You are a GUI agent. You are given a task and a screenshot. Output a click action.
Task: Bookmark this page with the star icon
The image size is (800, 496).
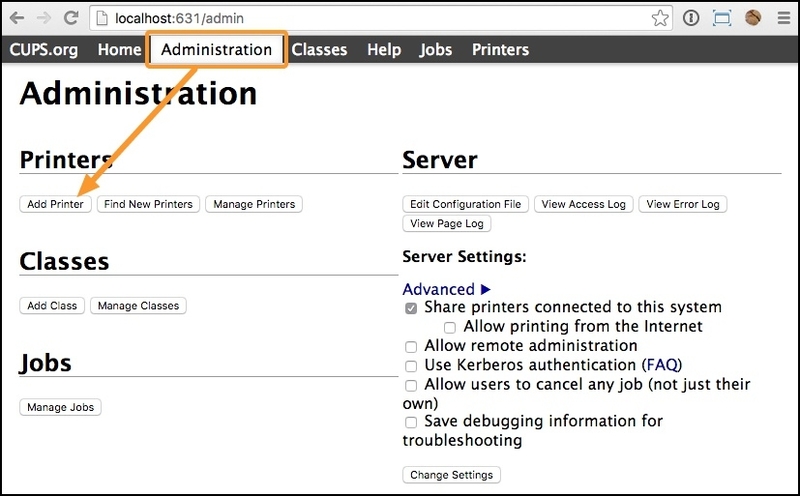[x=660, y=18]
